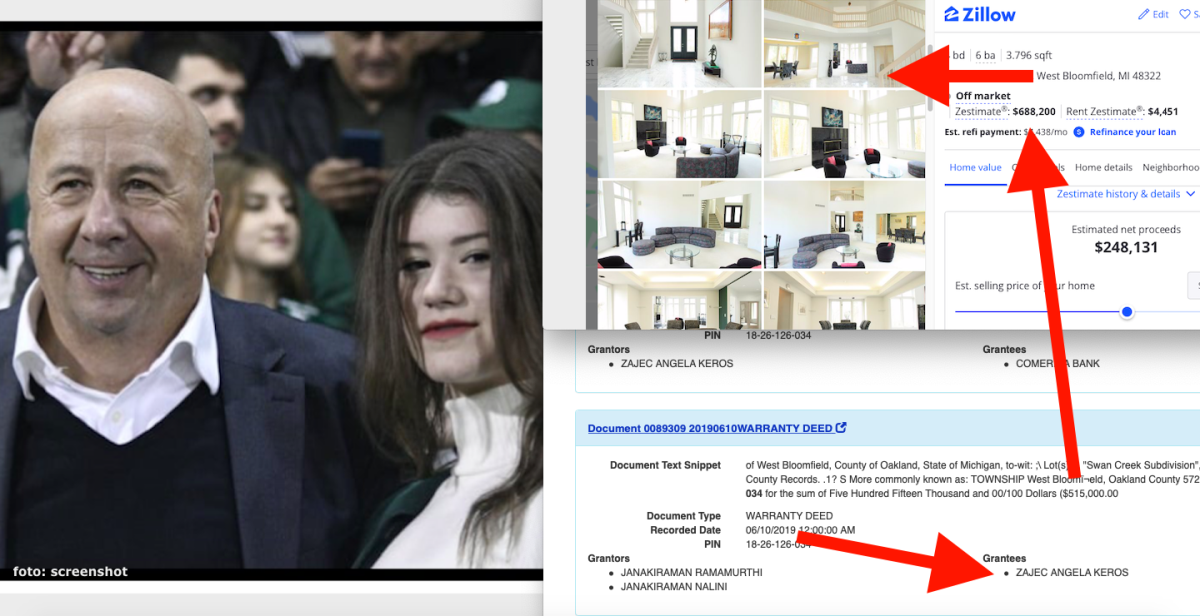This screenshot has height=616, width=1200.
Task: Open the staircase and front door photo
Action: pos(680,42)
